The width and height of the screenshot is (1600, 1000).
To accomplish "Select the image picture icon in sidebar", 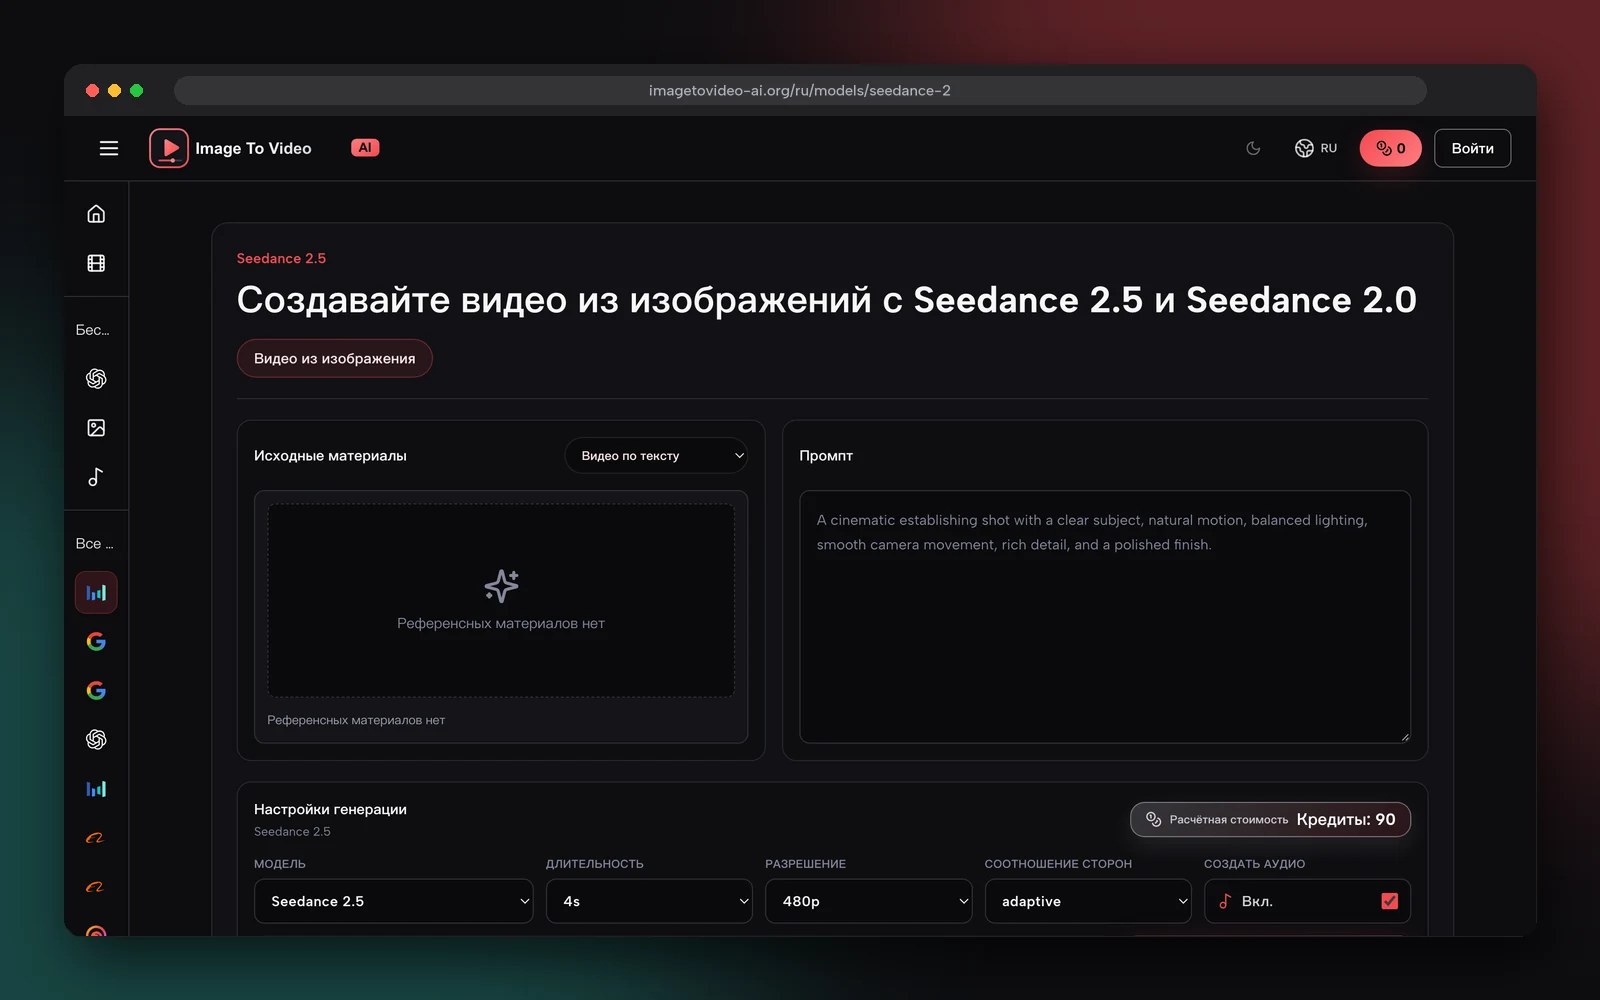I will coord(96,428).
